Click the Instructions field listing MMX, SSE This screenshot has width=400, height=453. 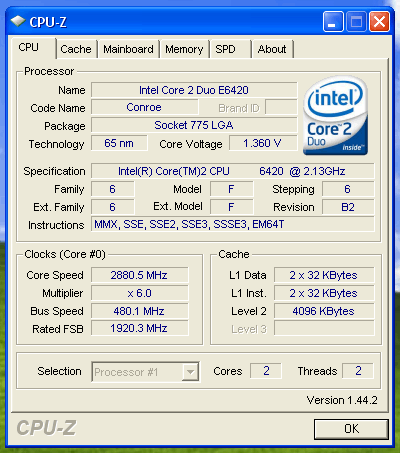pos(232,224)
